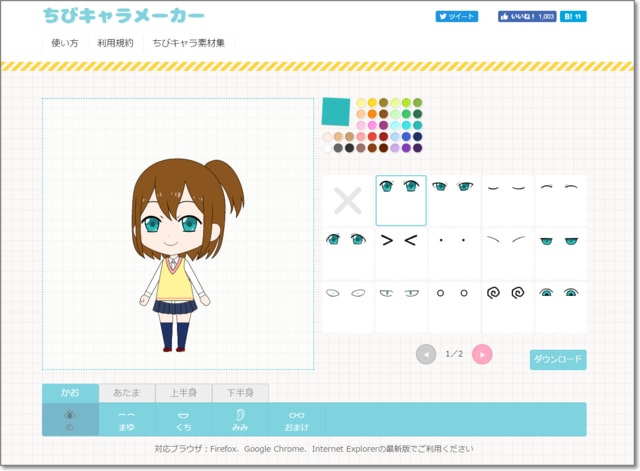640x471 pixels.
Task: Click the chibi character preview canvas
Action: [x=177, y=234]
